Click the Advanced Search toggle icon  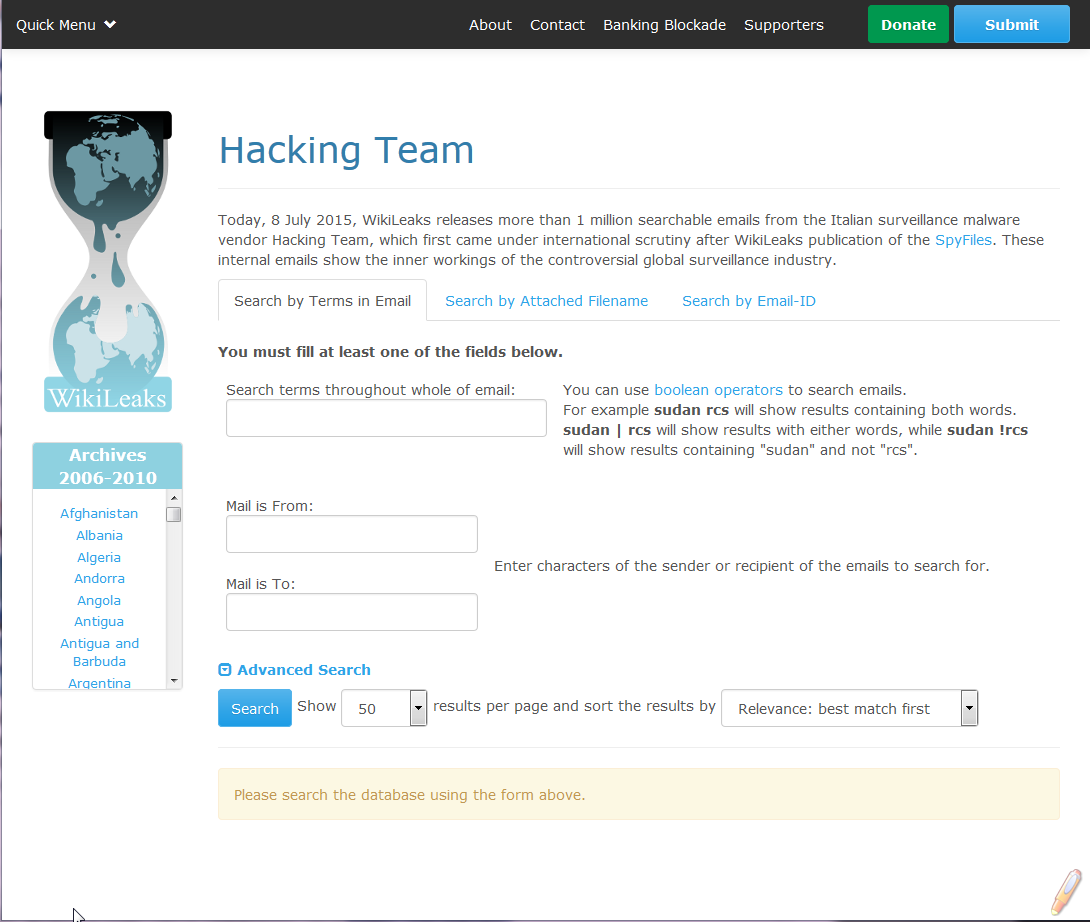click(225, 670)
